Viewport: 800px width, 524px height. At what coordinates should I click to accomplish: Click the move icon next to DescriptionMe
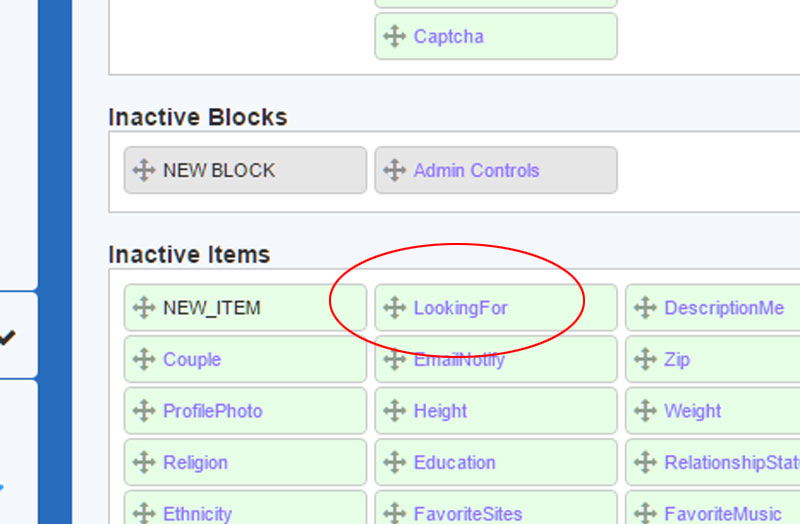click(x=645, y=308)
